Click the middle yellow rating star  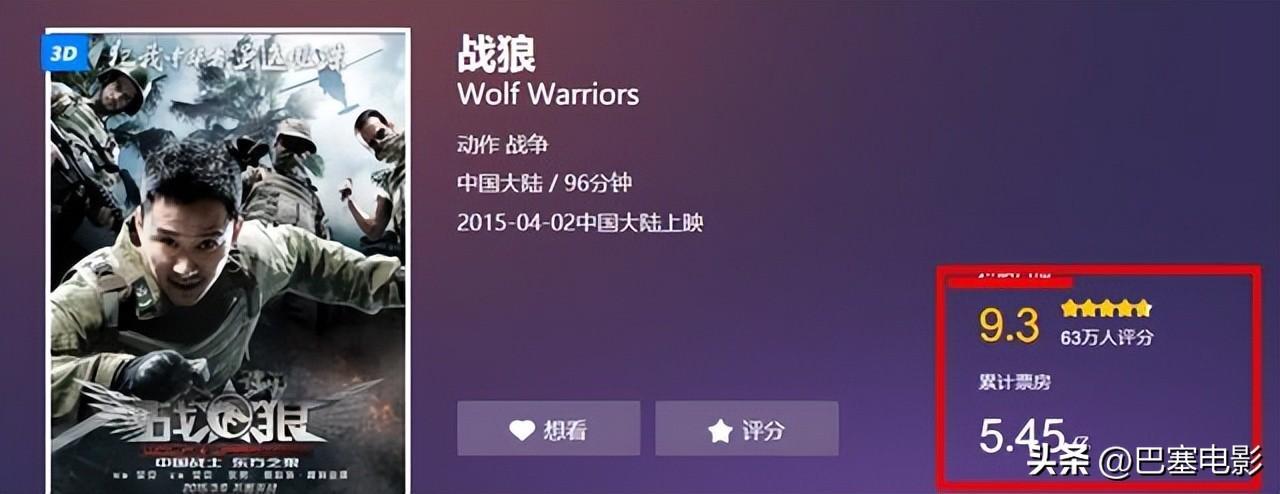[x=1107, y=308]
